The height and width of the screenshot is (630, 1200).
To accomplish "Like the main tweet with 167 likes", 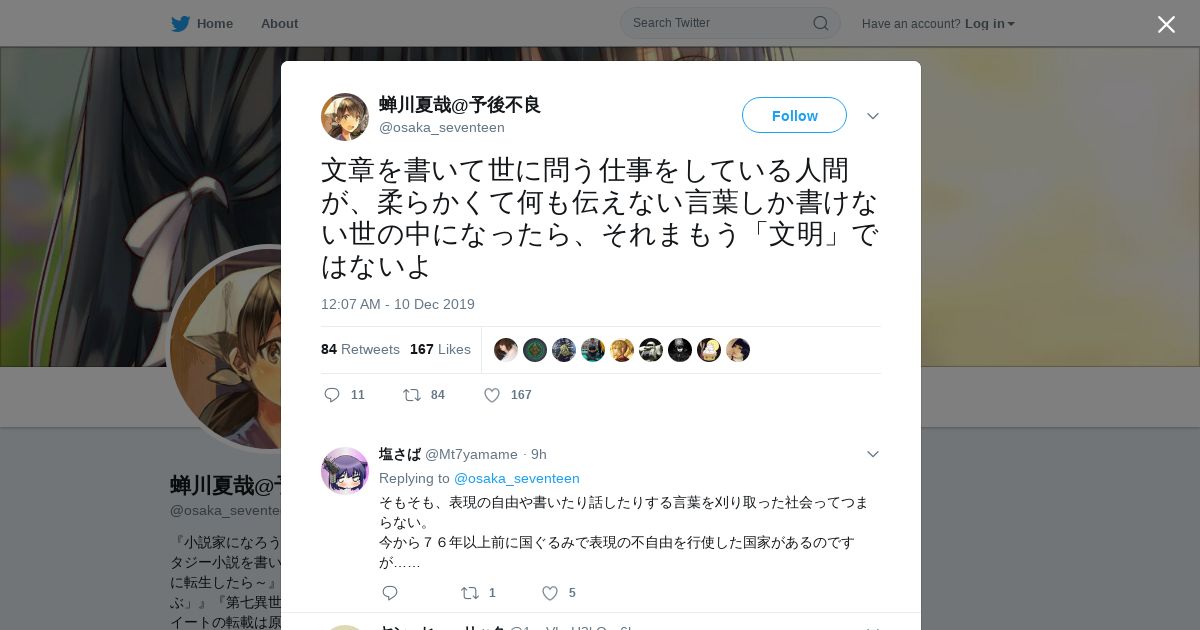I will 492,395.
